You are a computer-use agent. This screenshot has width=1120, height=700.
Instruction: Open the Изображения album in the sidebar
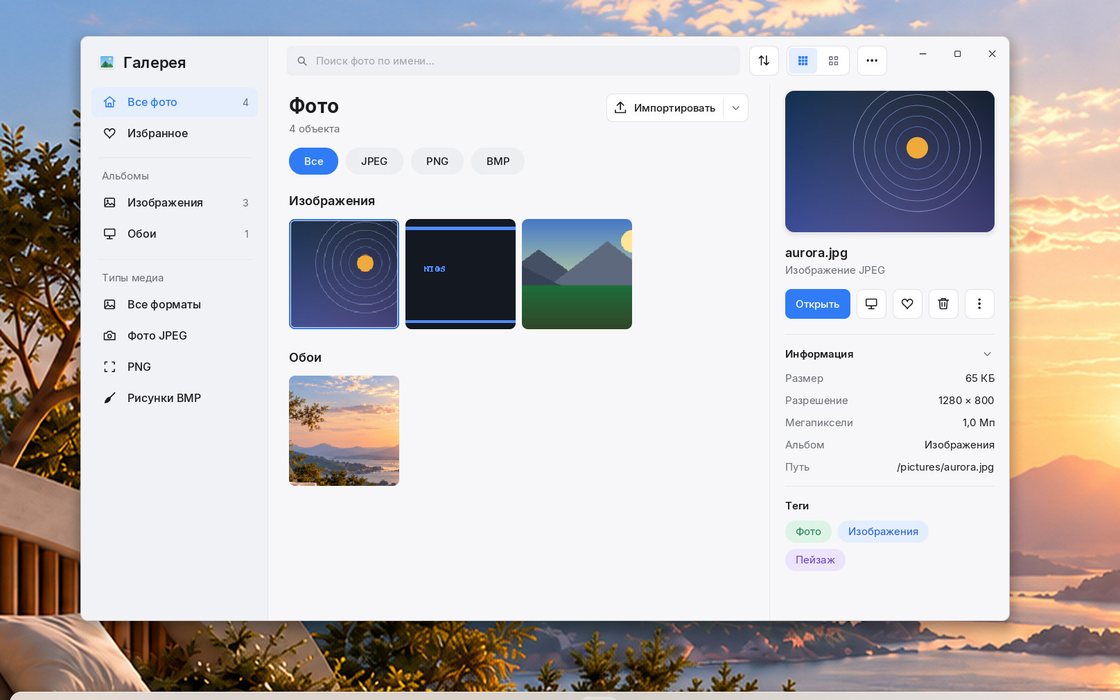[174, 203]
